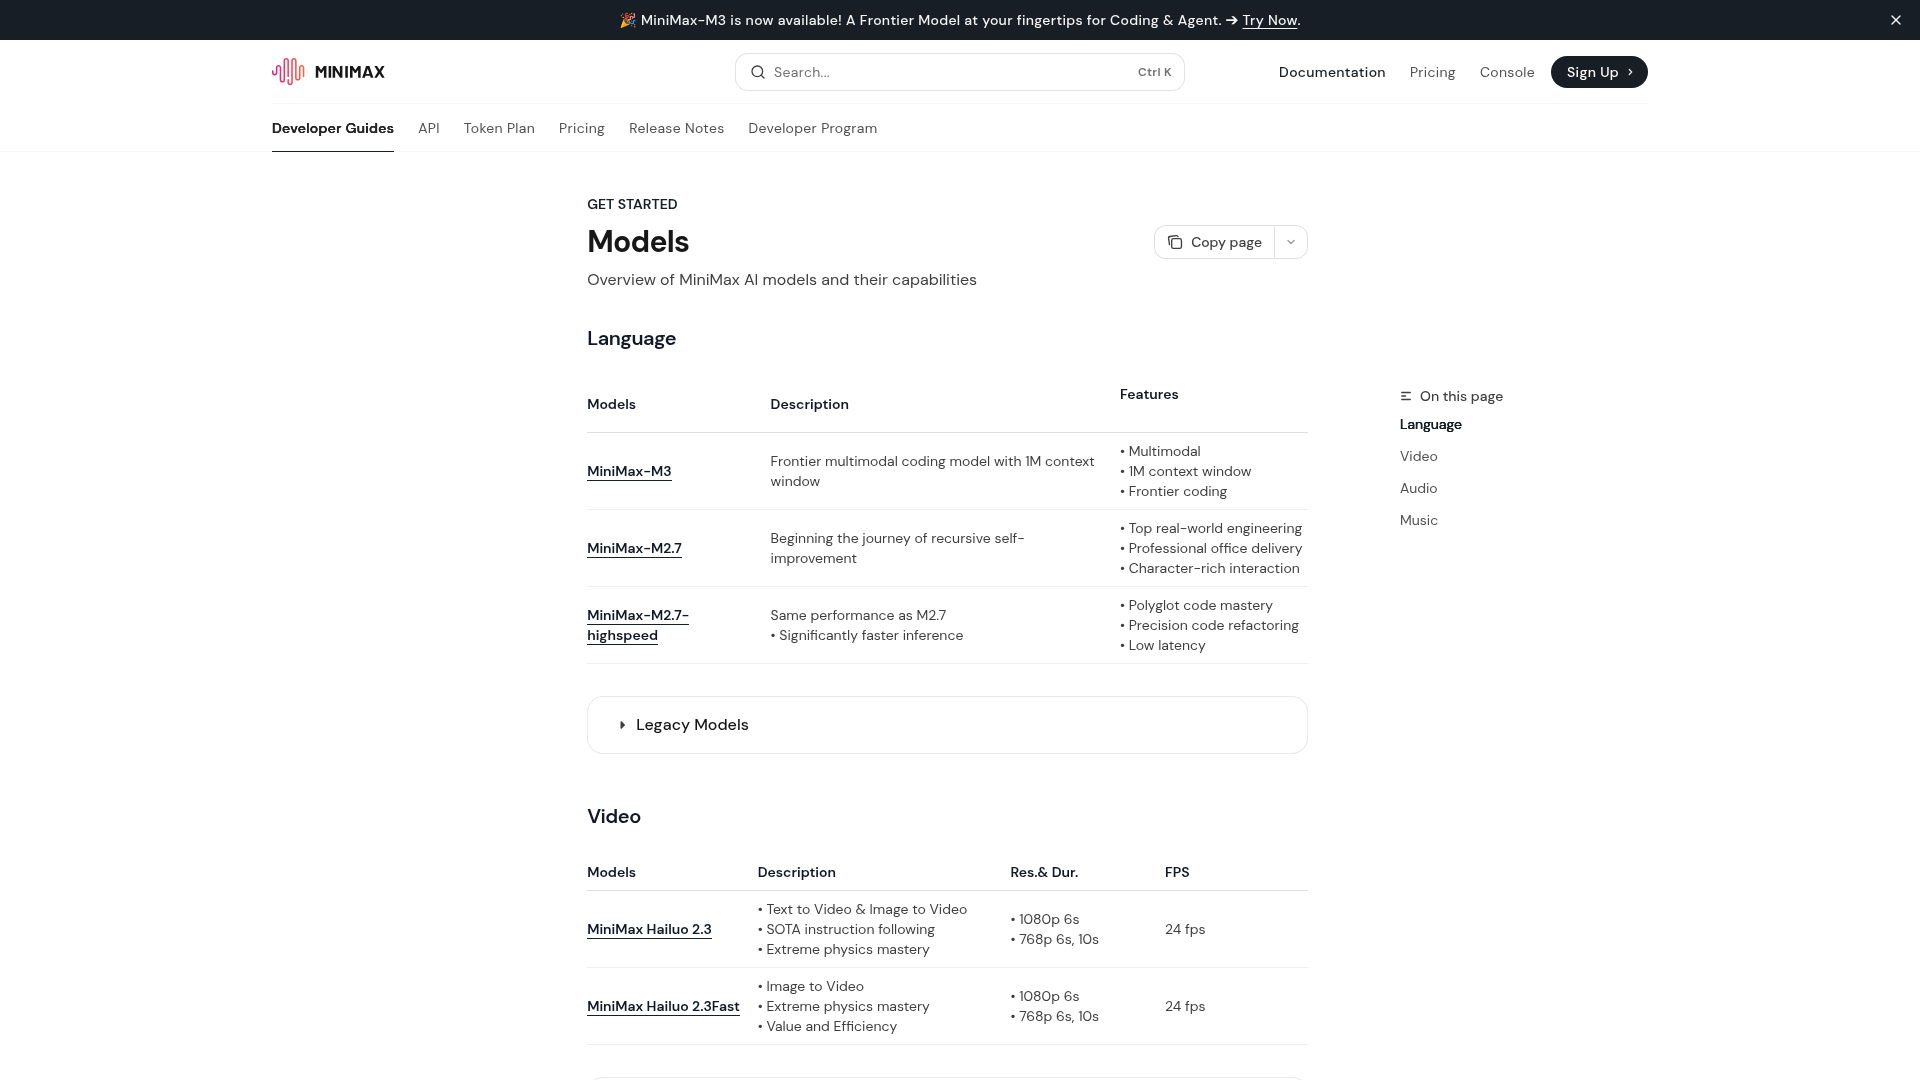
Task: Click the copy icon in Copy page
Action: click(1175, 242)
